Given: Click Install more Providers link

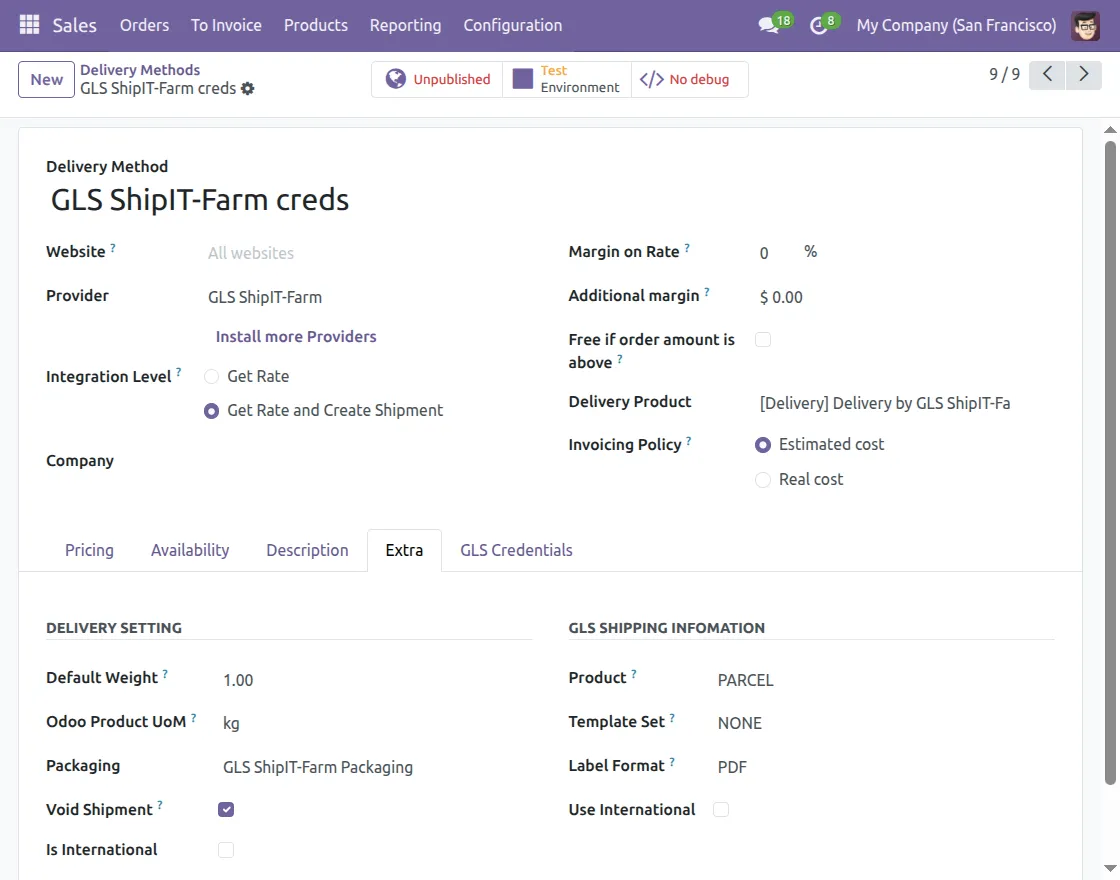Looking at the screenshot, I should pos(296,336).
